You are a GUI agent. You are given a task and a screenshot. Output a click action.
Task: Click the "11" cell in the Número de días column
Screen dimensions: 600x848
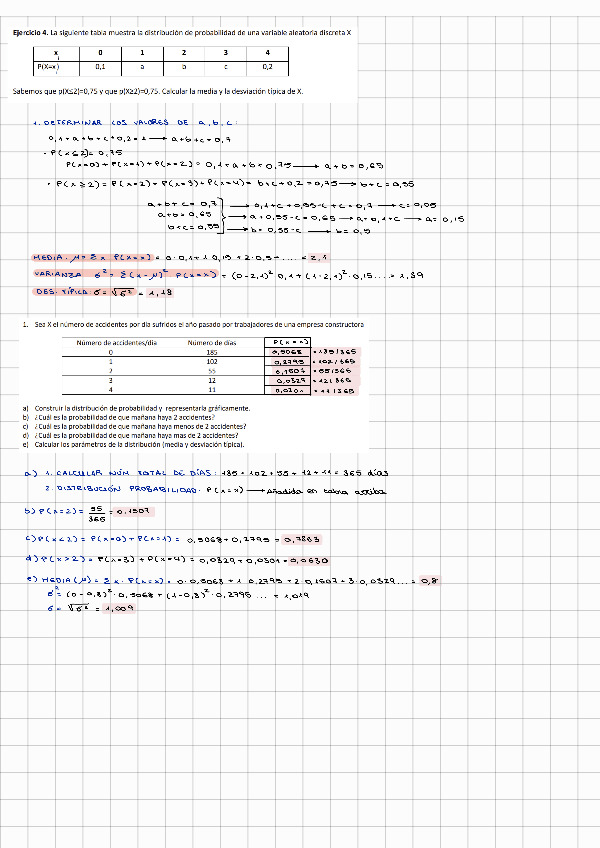point(212,390)
